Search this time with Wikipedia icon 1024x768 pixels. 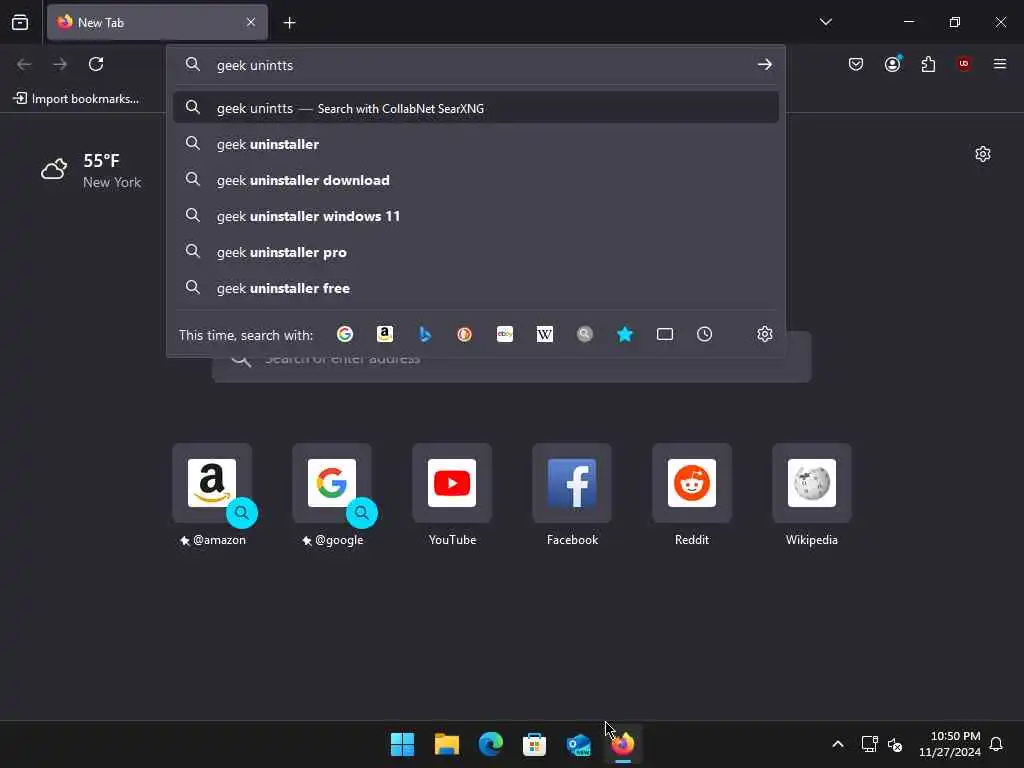tap(545, 334)
